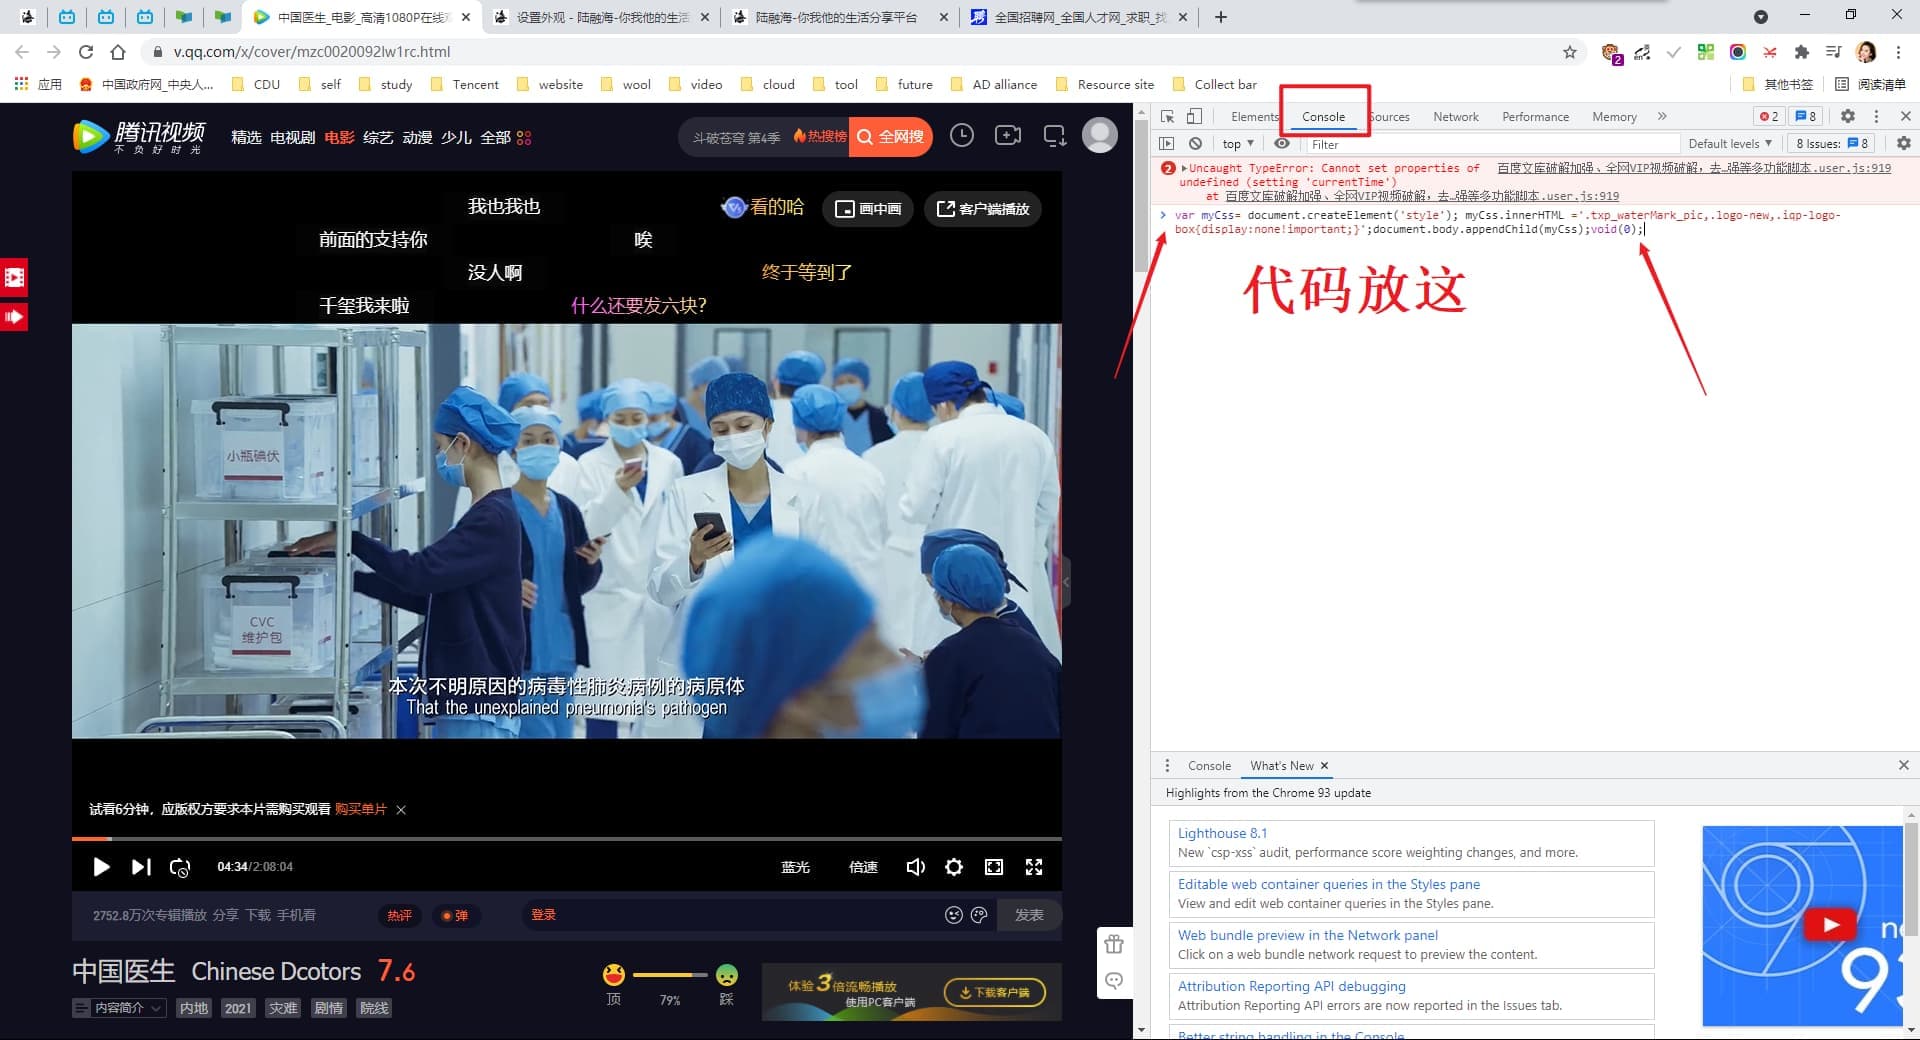The width and height of the screenshot is (1920, 1040).
Task: Clear the console icon
Action: pos(1195,144)
